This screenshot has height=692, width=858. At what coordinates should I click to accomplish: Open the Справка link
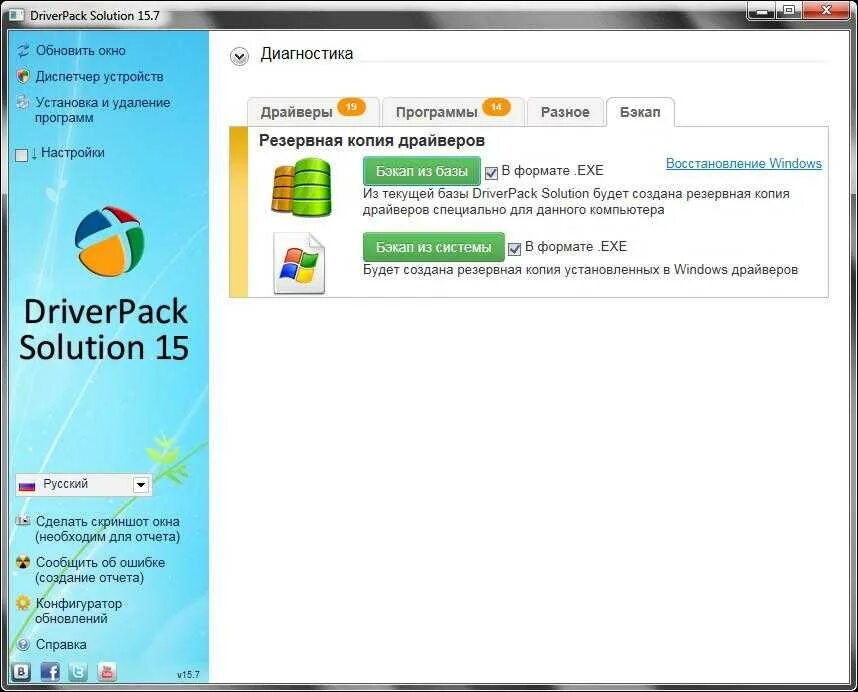(61, 644)
